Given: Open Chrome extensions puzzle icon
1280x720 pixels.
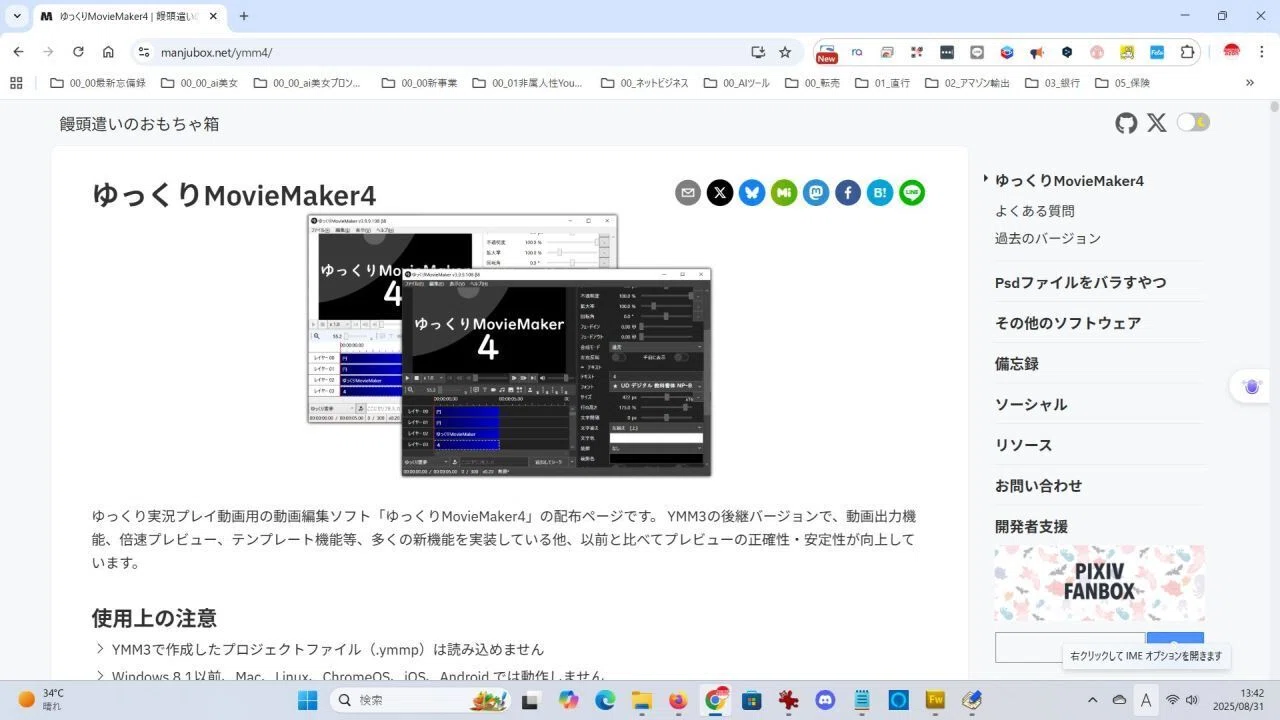Looking at the screenshot, I should [1188, 52].
